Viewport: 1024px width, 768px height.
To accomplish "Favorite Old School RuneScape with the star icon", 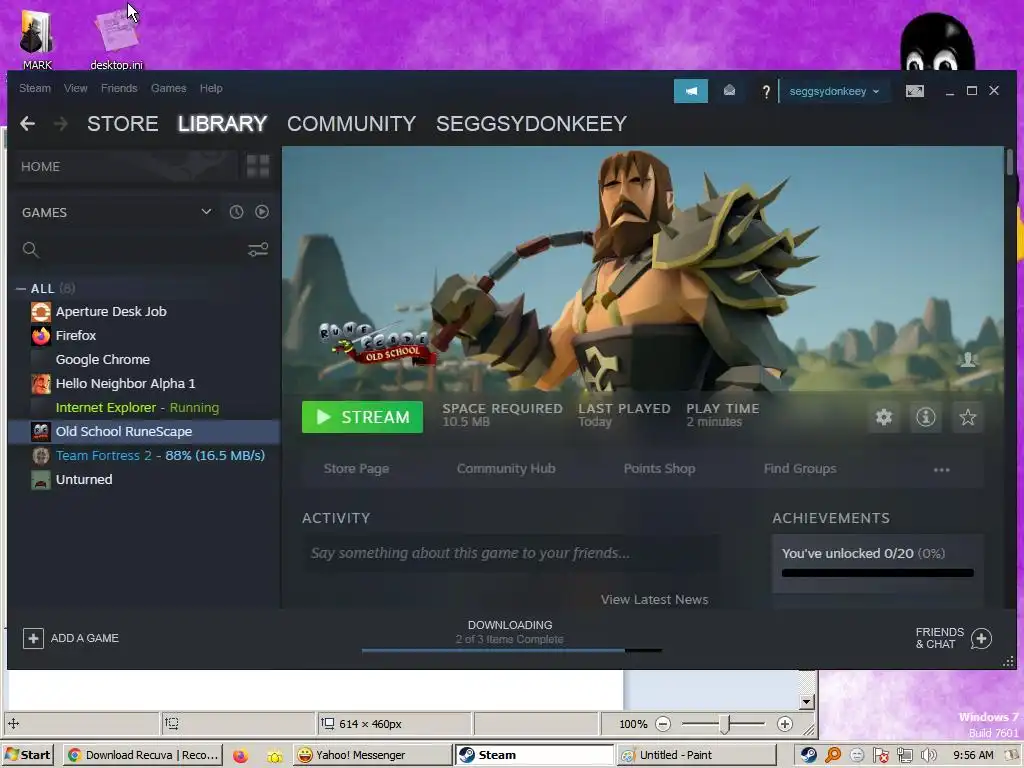I will tap(967, 417).
